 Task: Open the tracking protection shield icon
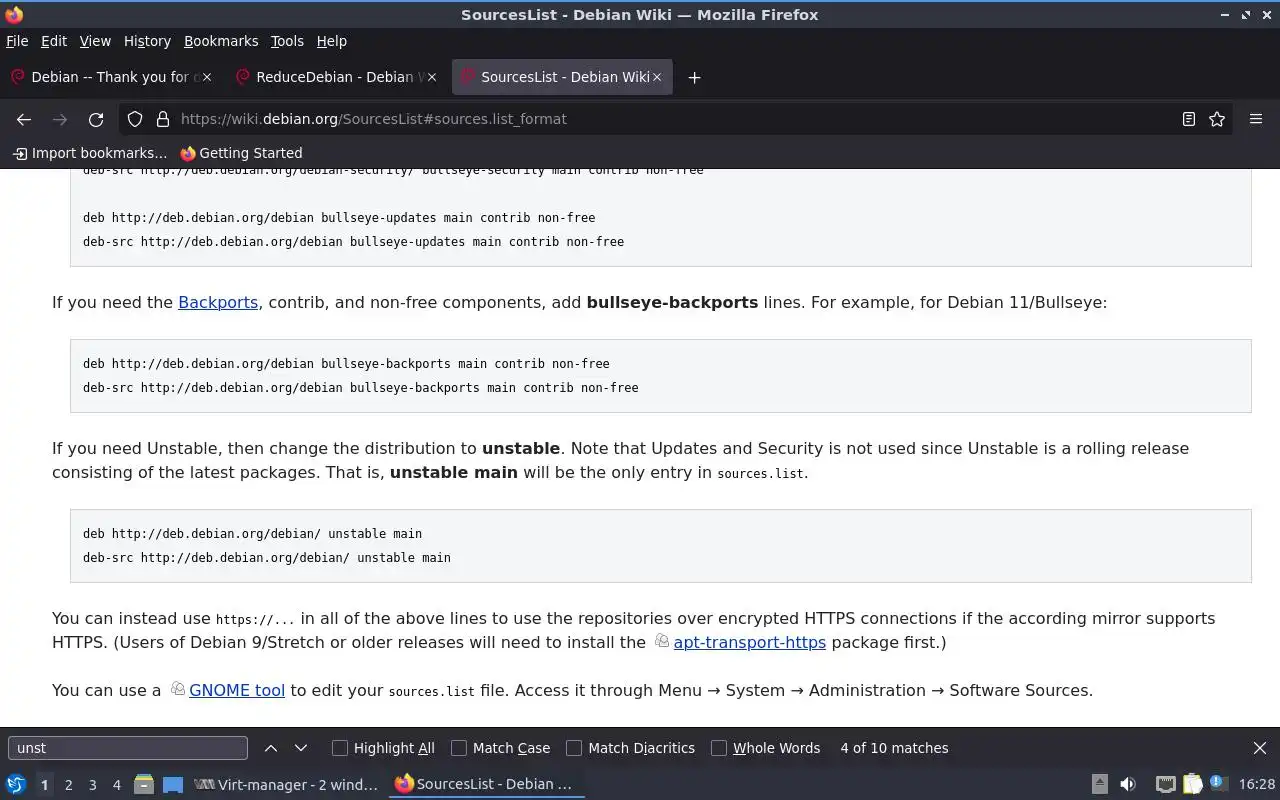coord(135,119)
